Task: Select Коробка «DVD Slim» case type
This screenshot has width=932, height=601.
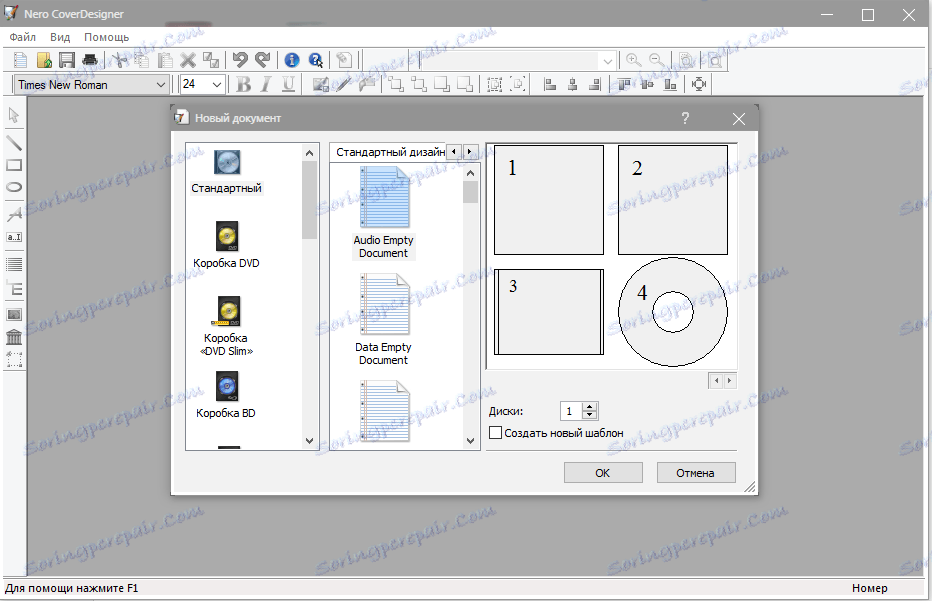Action: (x=226, y=326)
